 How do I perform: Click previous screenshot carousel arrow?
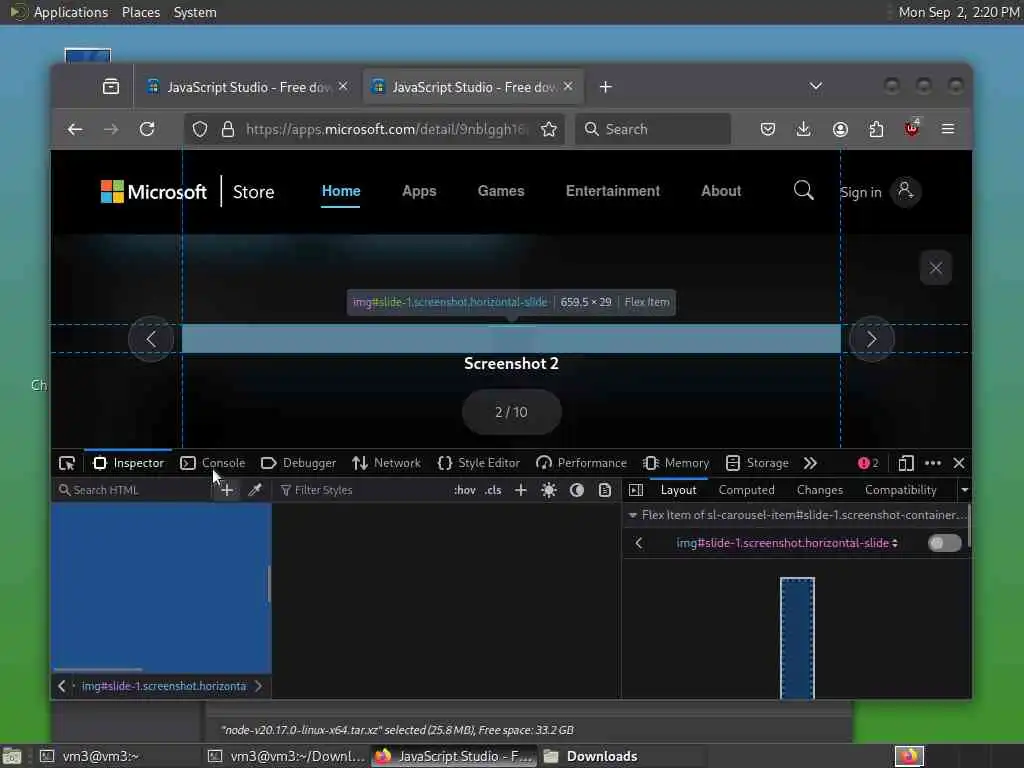[x=151, y=339]
